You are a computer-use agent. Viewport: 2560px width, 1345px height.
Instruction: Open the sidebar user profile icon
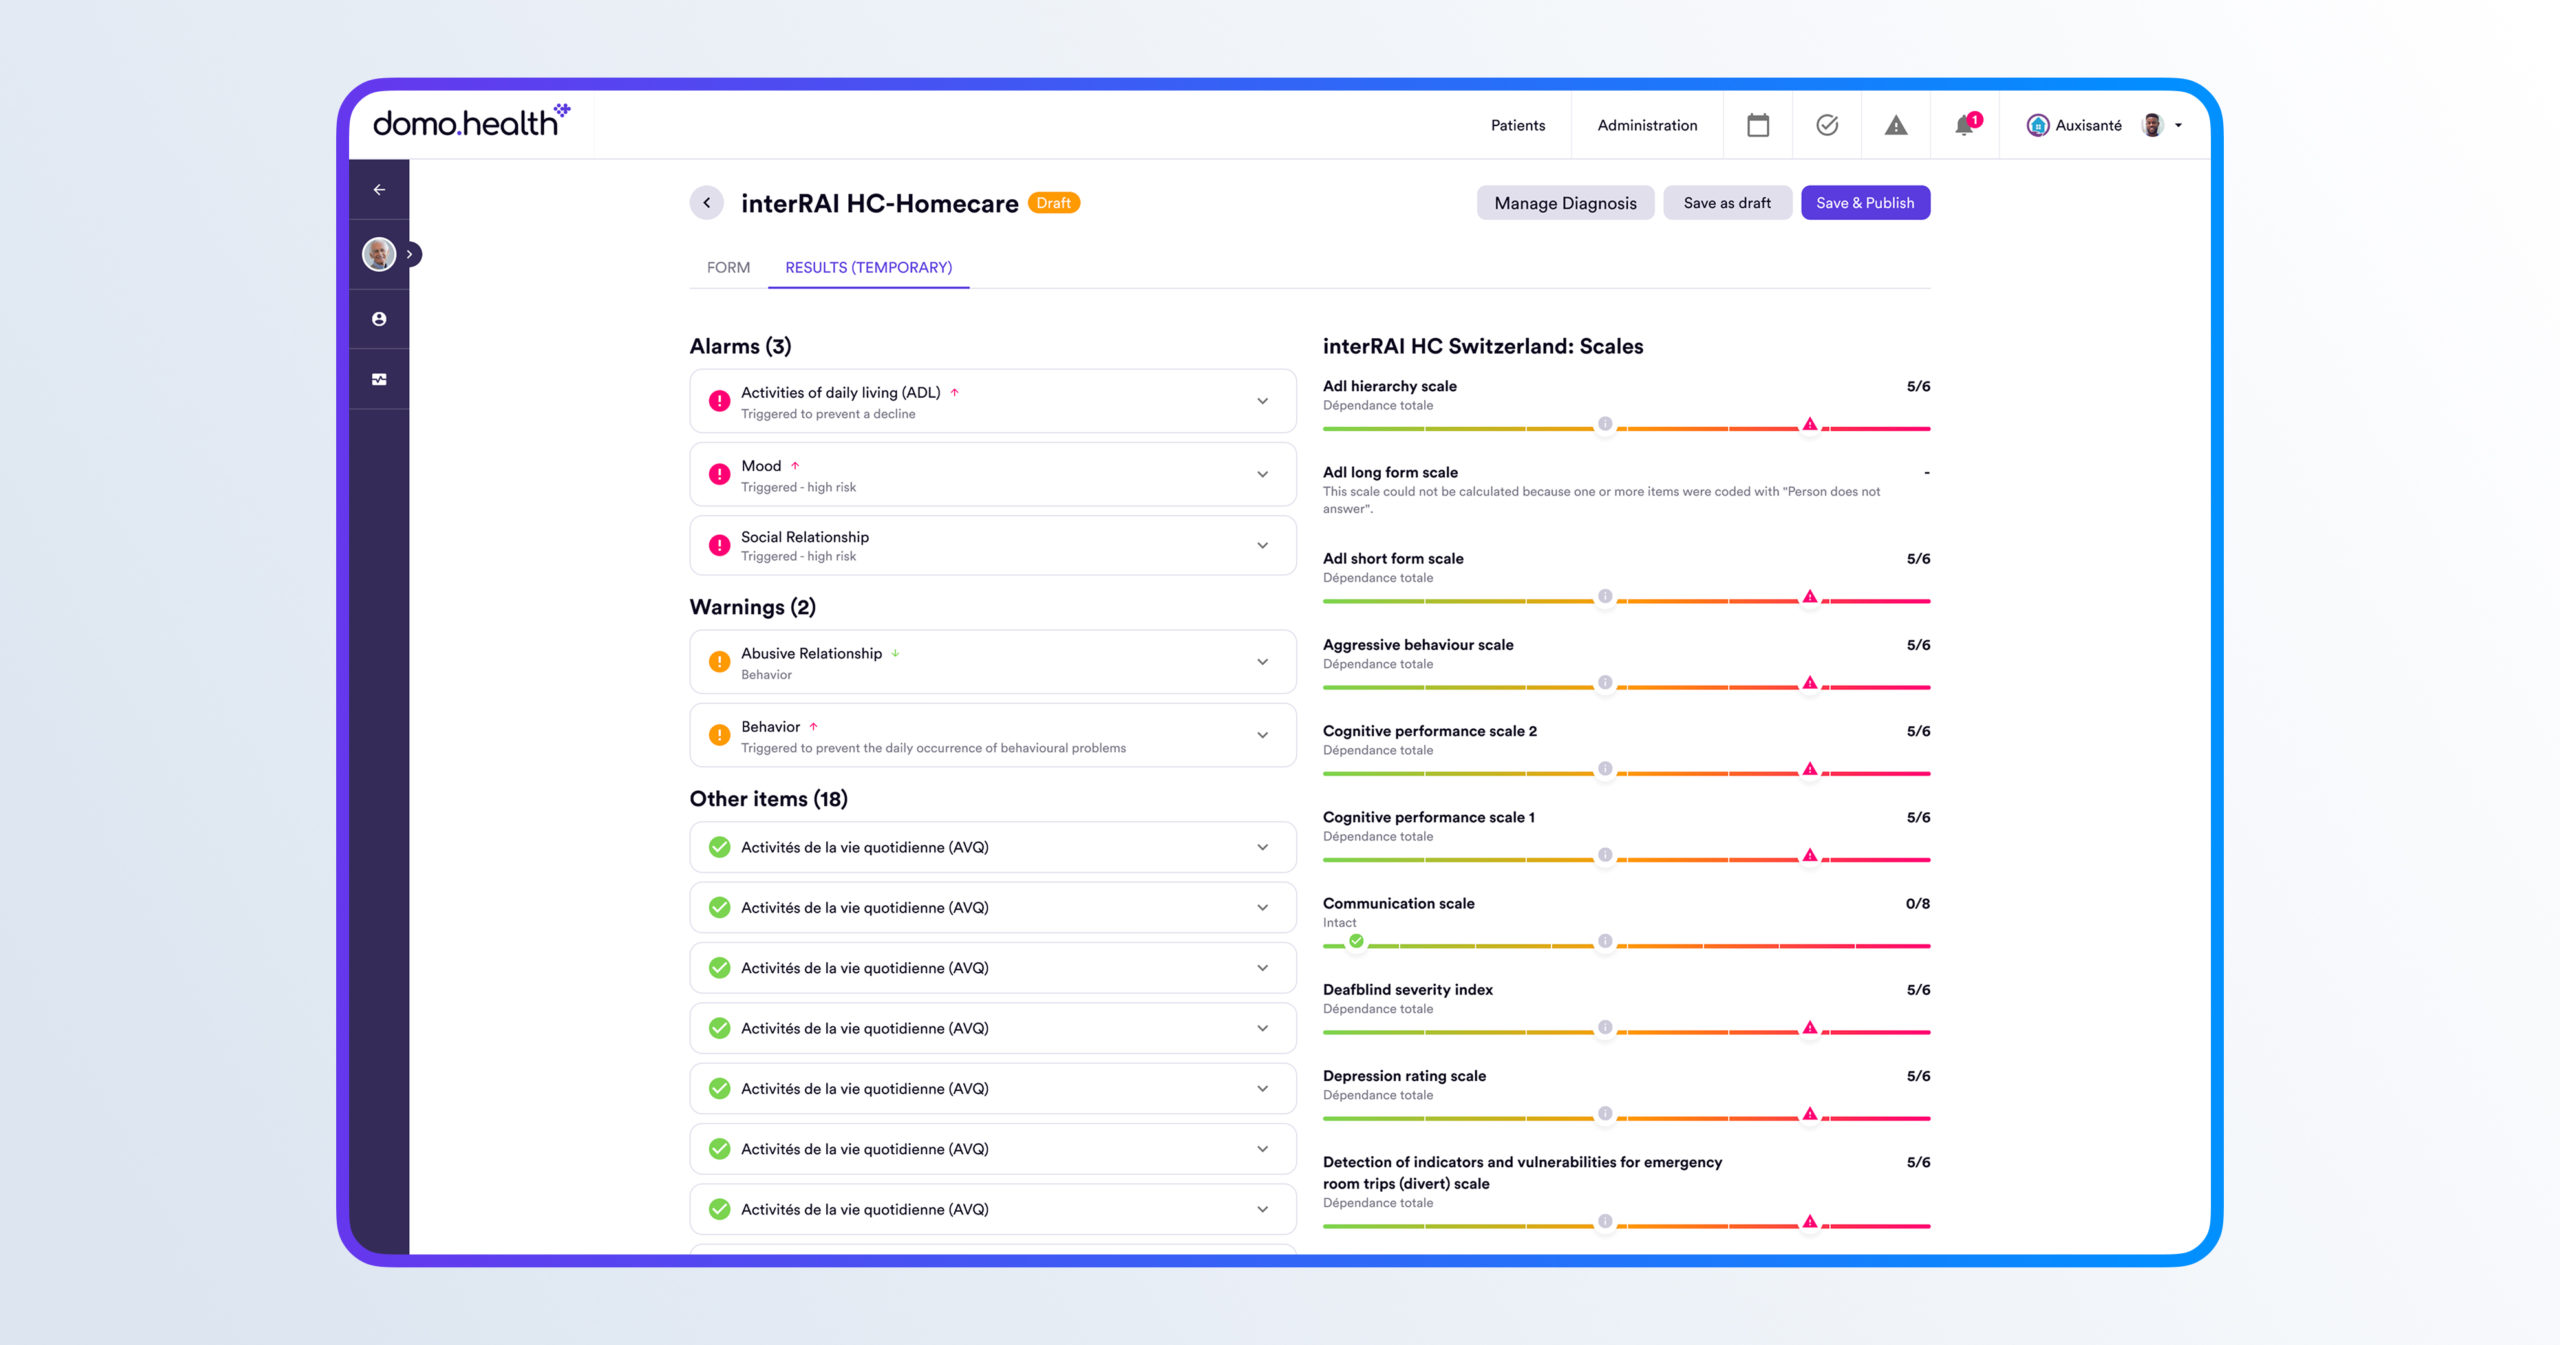(379, 319)
